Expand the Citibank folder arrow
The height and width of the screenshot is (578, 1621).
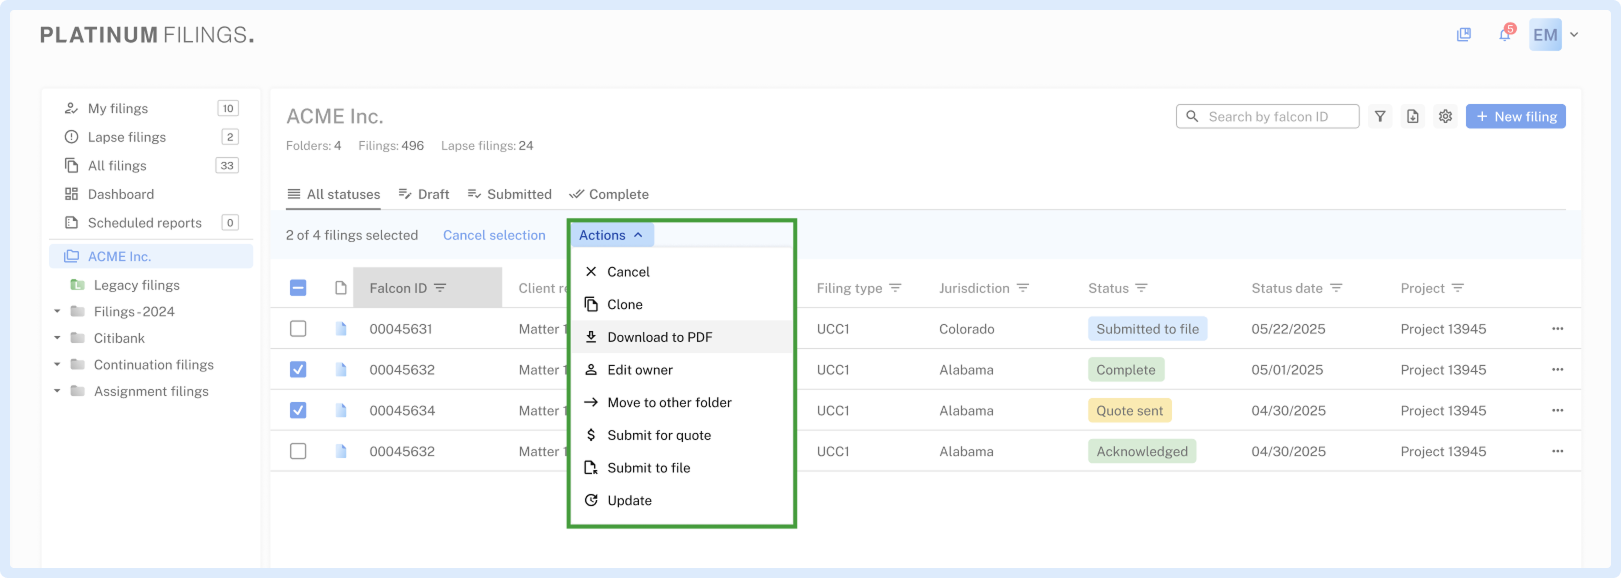[57, 338]
